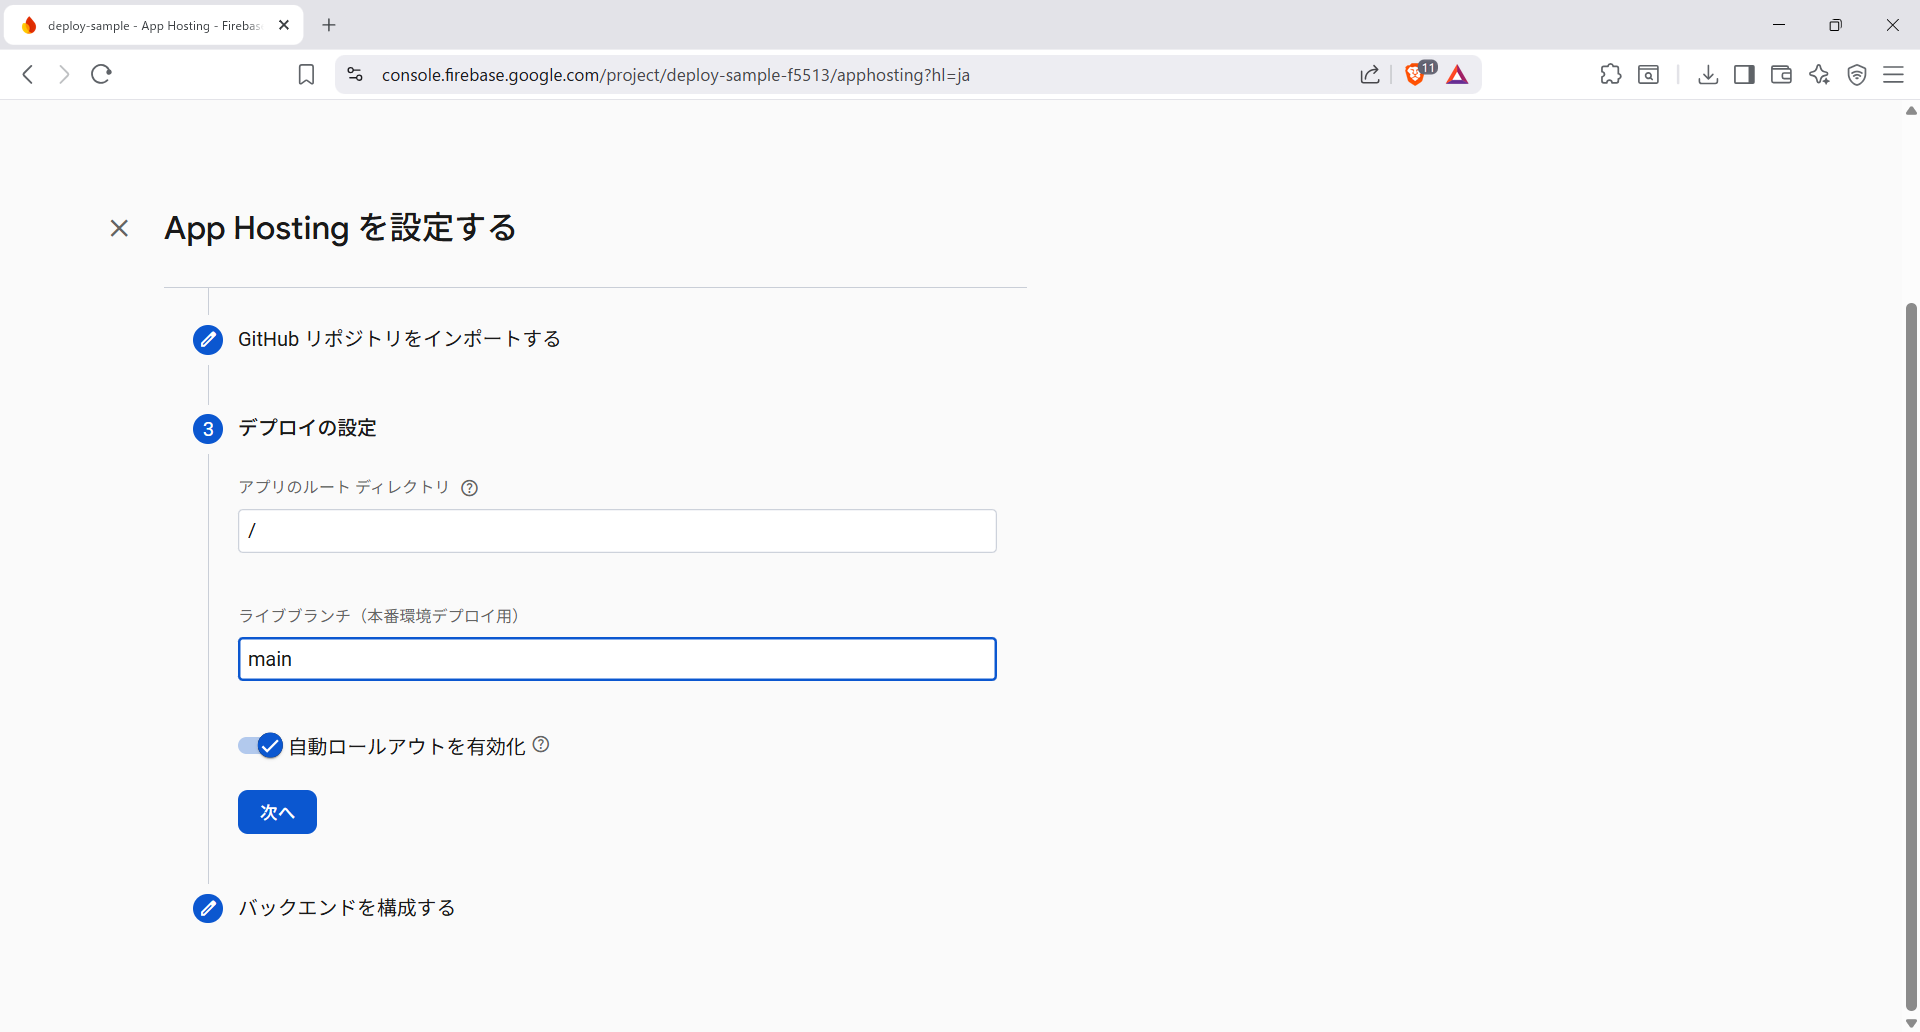Click the page's vertical scrollbar thumb
The width and height of the screenshot is (1920, 1032).
click(x=1911, y=655)
